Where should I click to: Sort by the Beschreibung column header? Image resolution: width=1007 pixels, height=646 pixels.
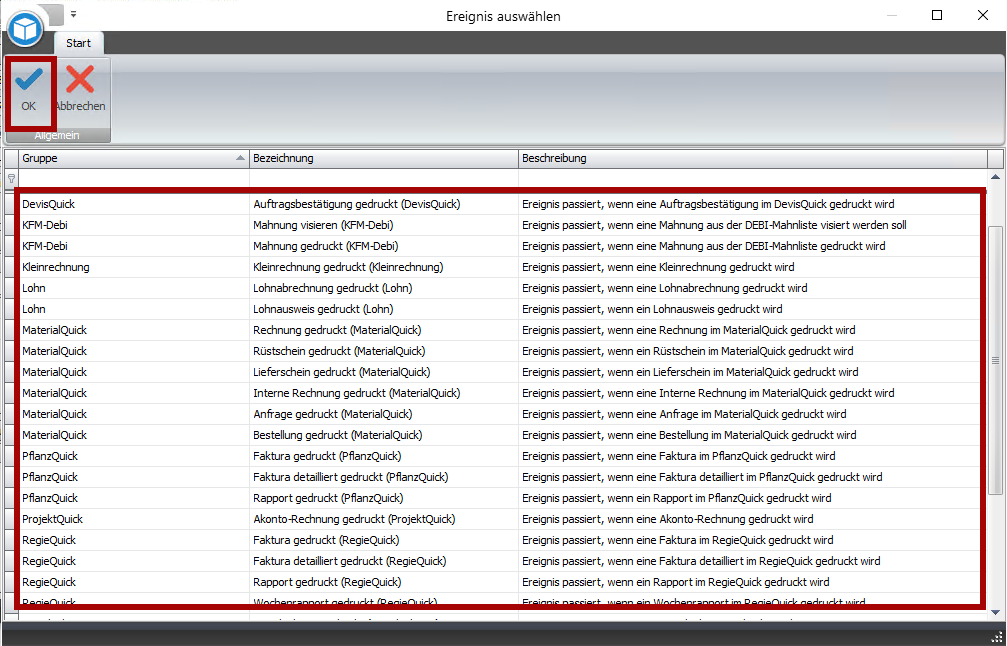pos(753,158)
